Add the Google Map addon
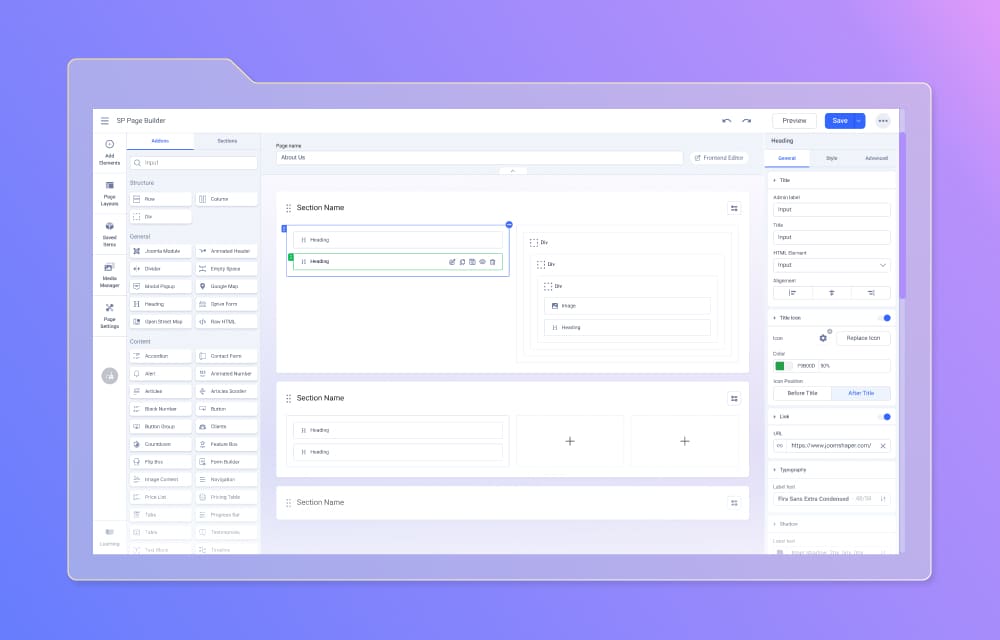This screenshot has width=1000, height=640. tap(226, 286)
